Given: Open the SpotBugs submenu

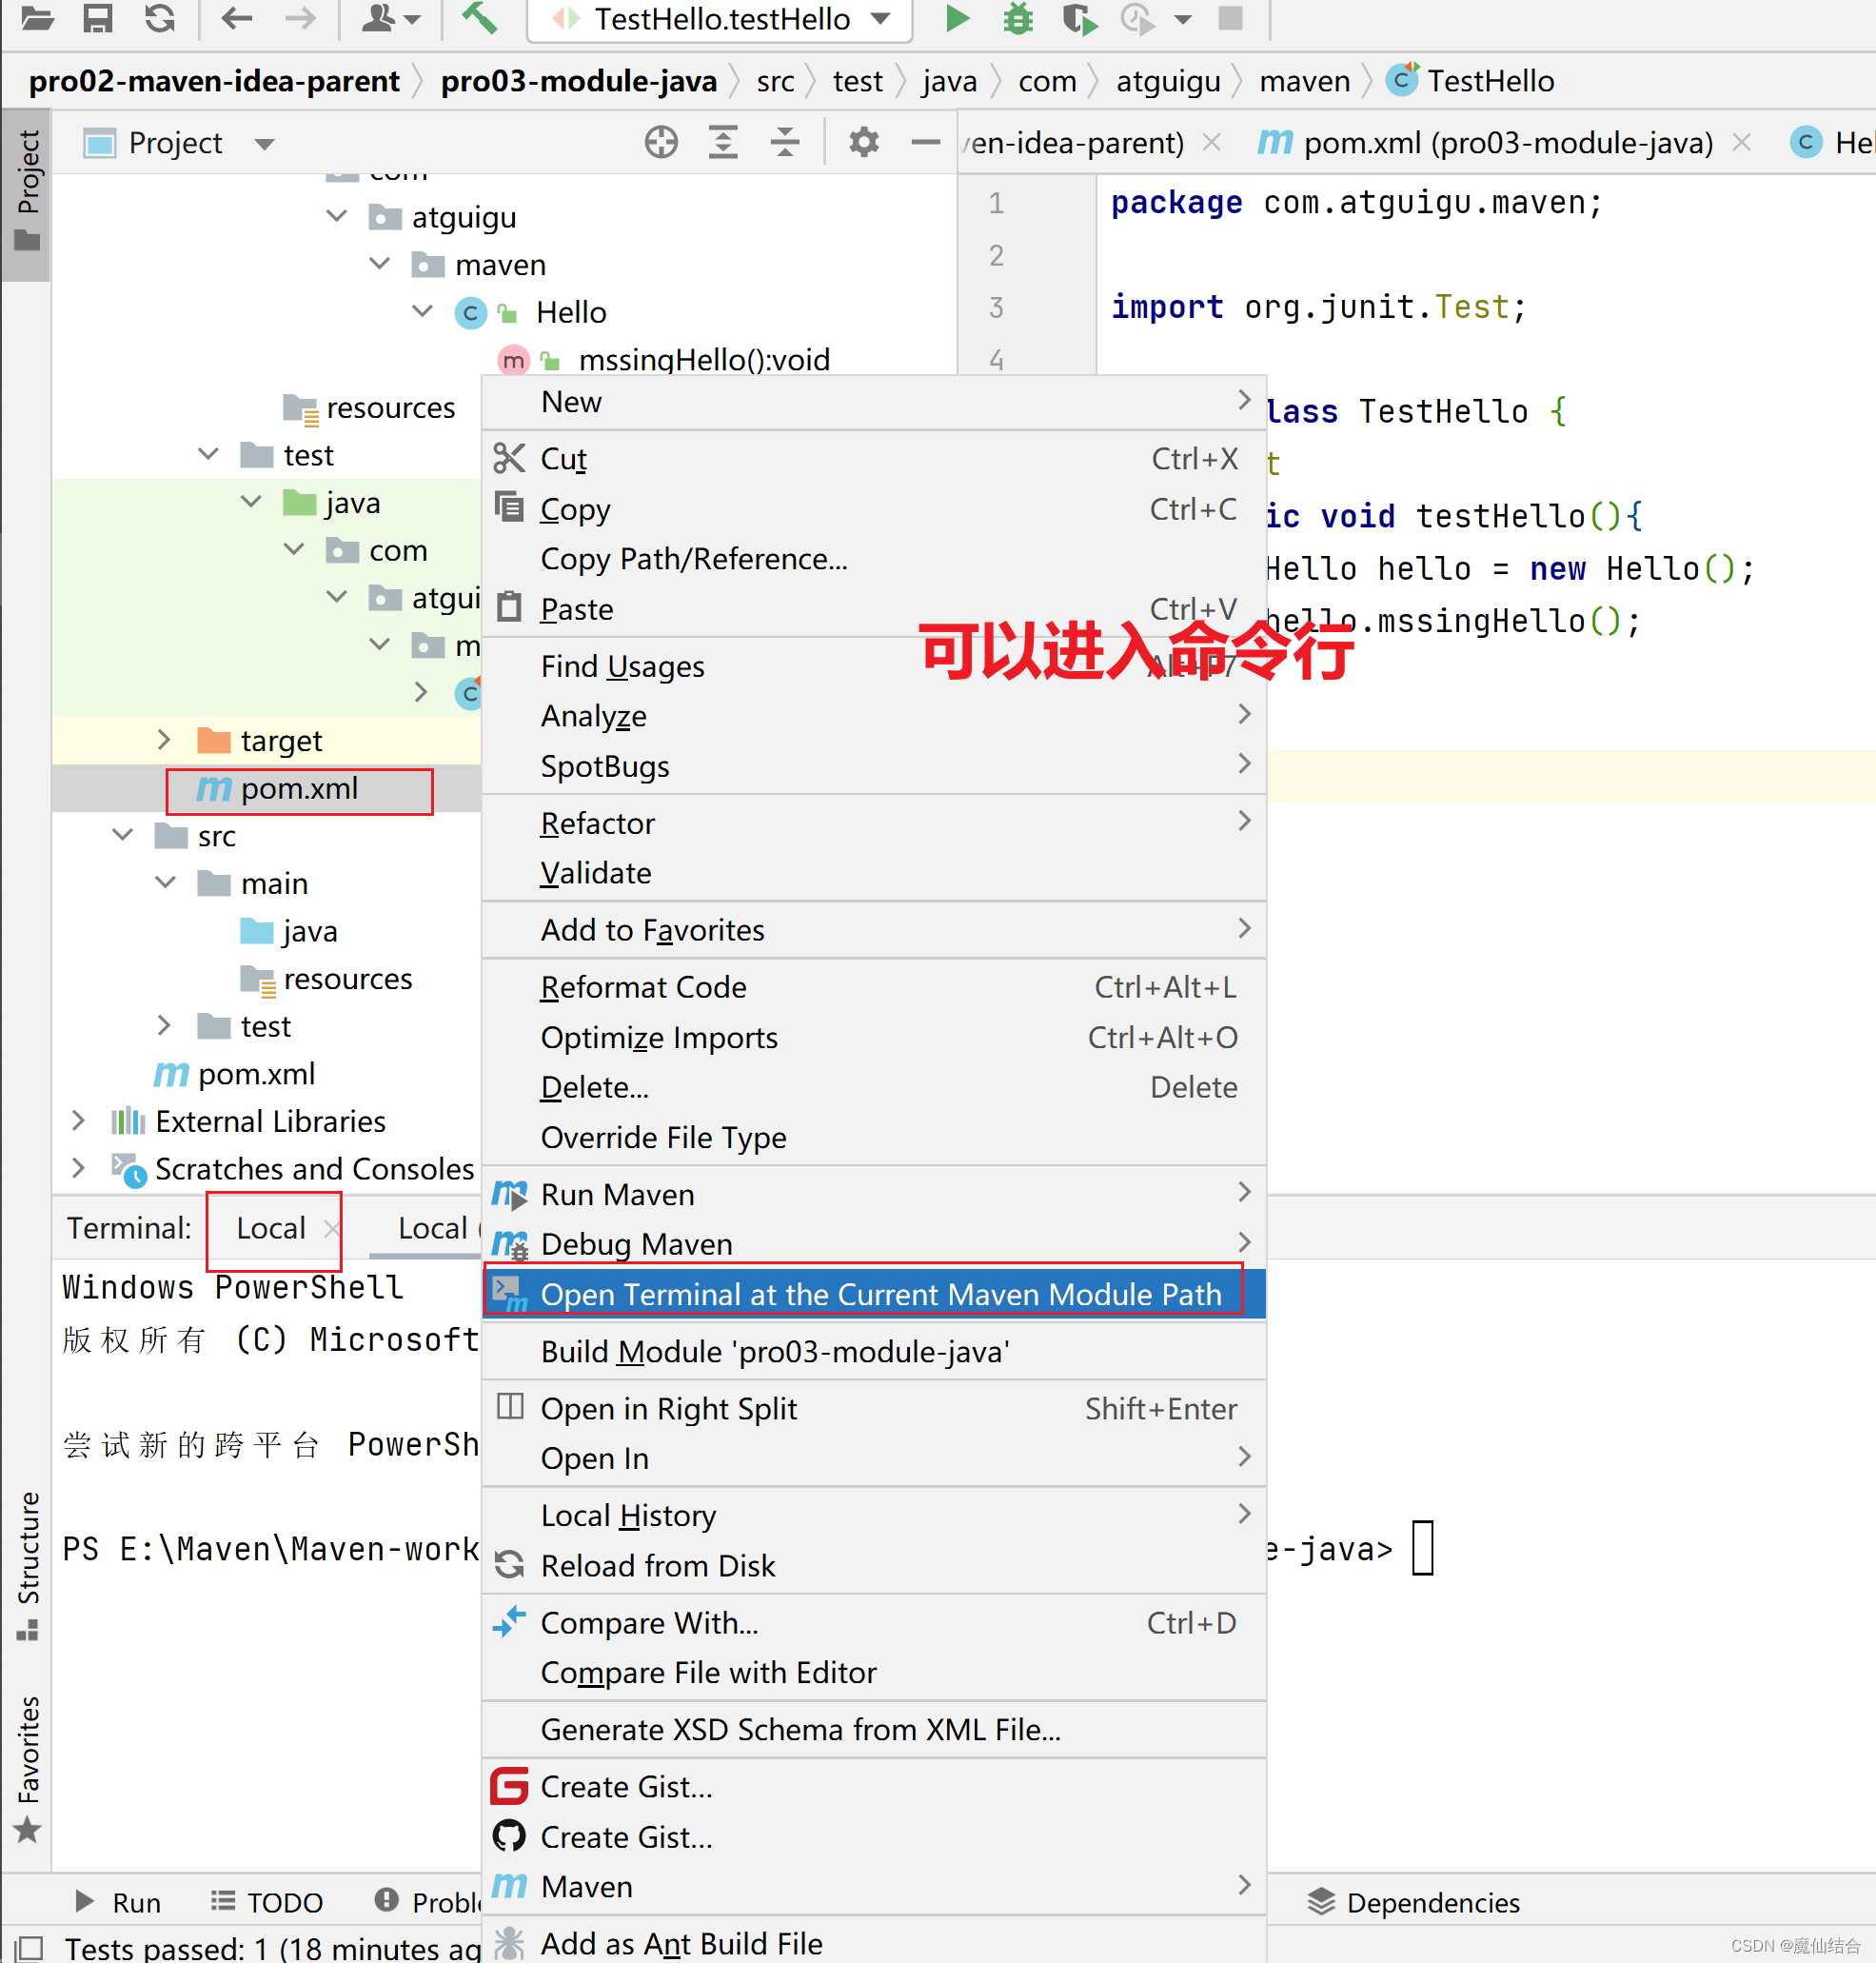Looking at the screenshot, I should (873, 766).
